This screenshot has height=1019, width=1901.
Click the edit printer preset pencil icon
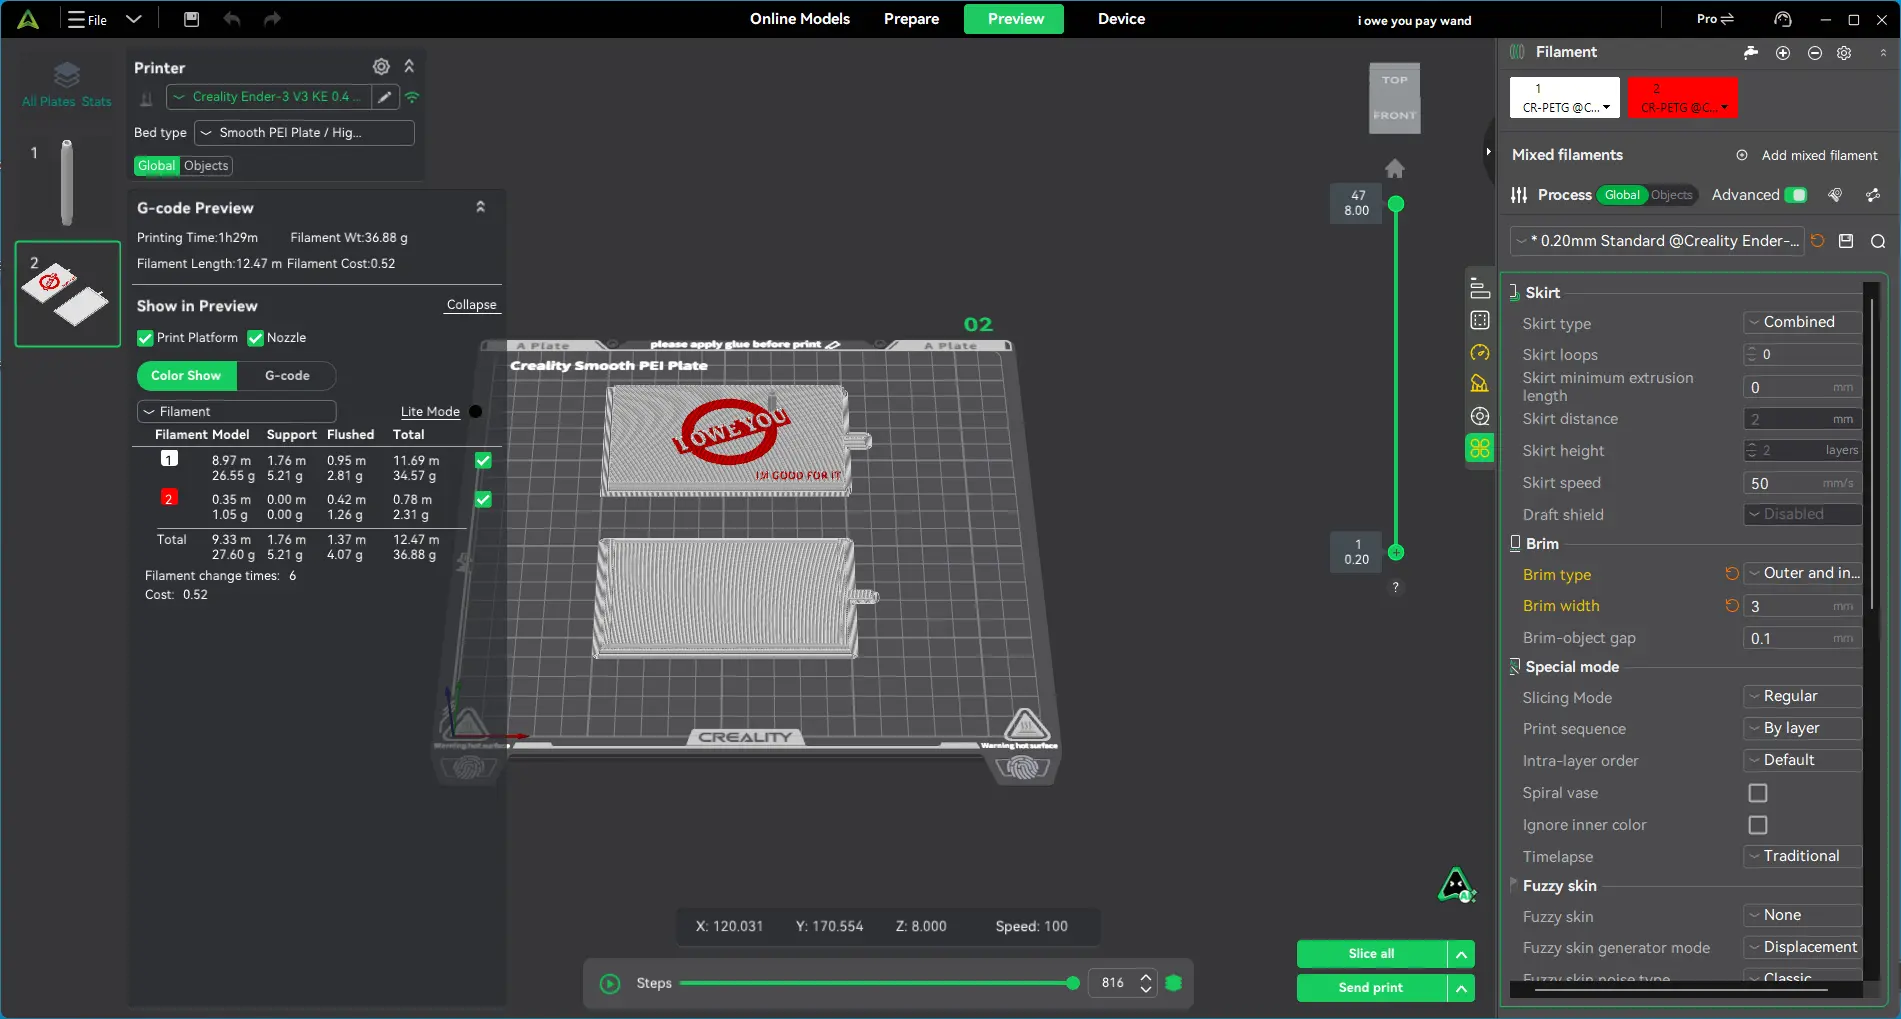click(385, 97)
